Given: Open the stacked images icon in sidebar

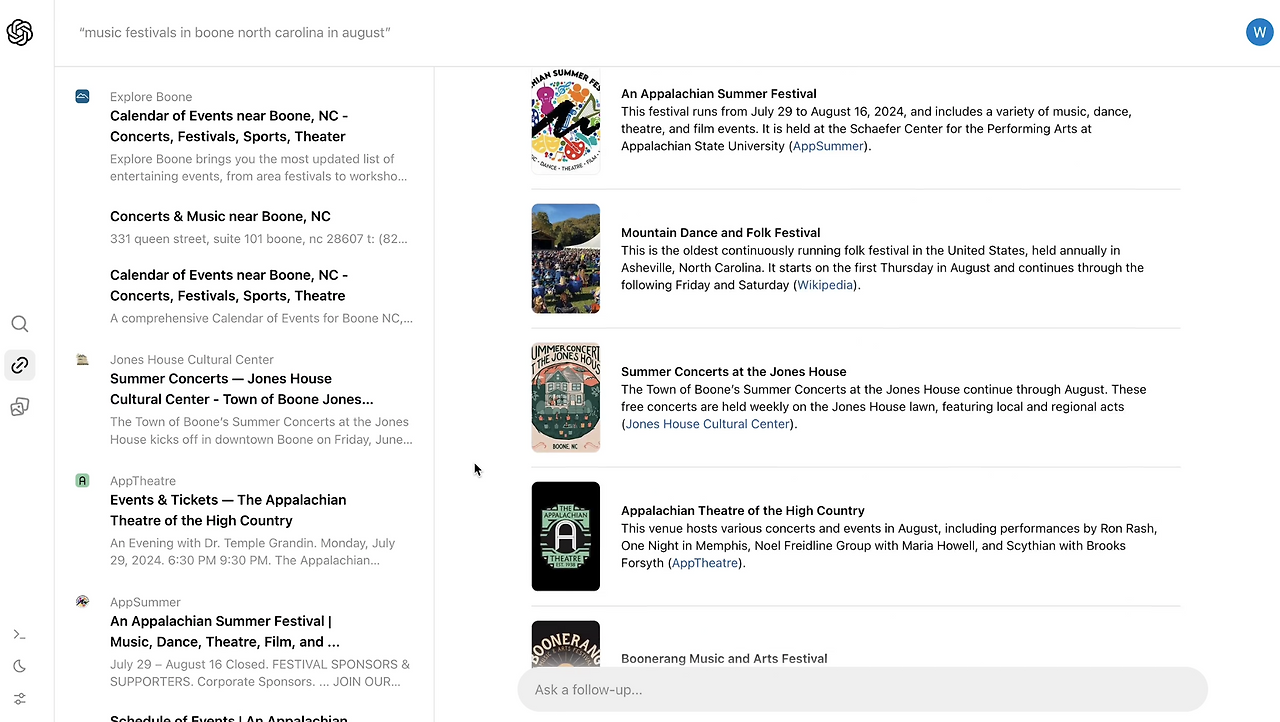Looking at the screenshot, I should click(20, 406).
